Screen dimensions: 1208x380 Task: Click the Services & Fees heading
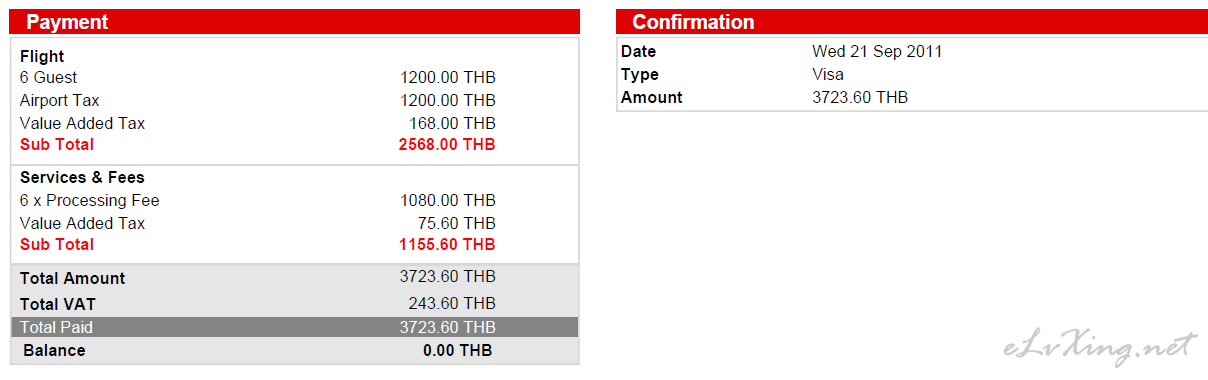pyautogui.click(x=82, y=177)
